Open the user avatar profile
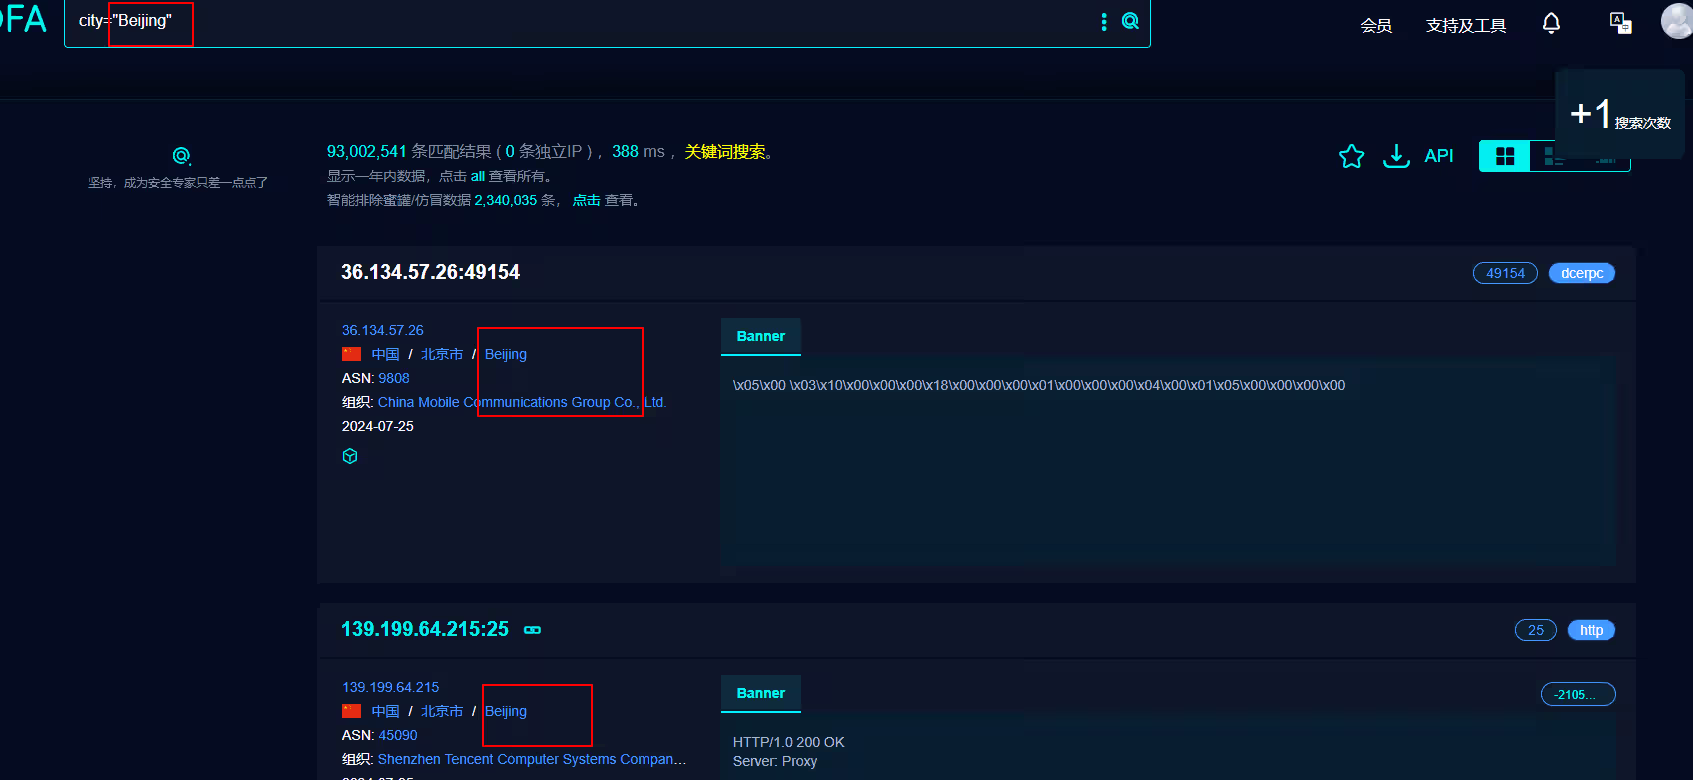1693x780 pixels. pos(1677,21)
